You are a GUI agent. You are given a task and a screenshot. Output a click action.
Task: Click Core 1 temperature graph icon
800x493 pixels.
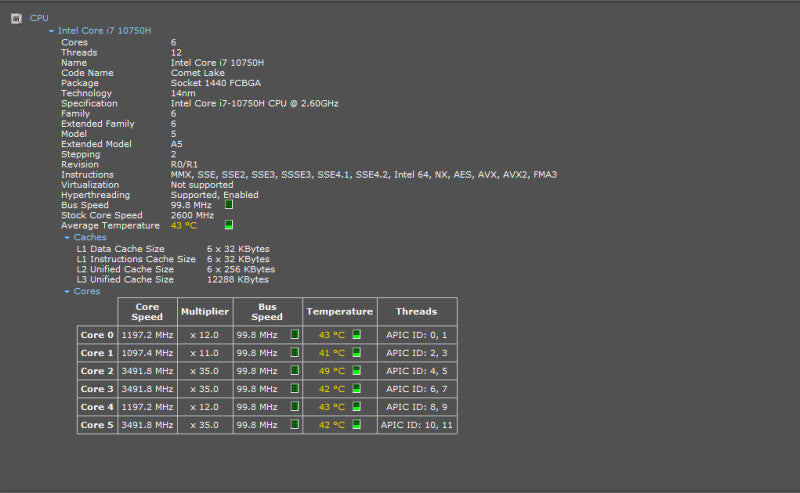point(357,353)
